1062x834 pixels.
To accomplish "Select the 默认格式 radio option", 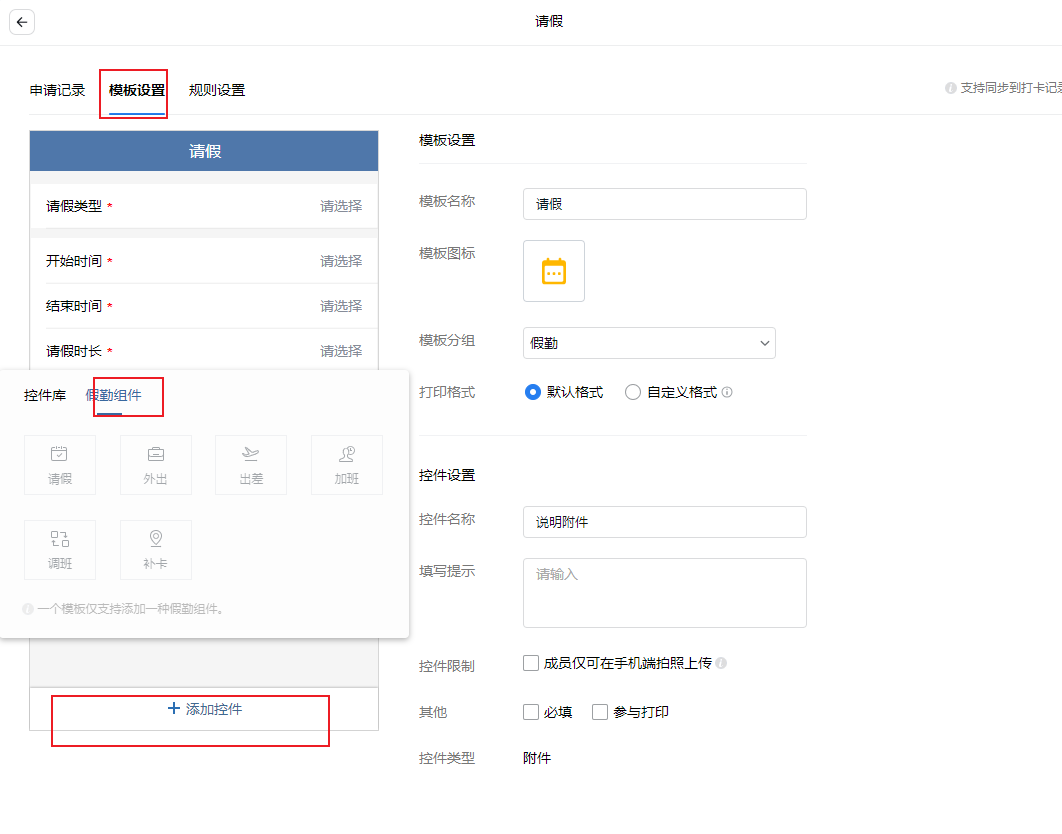I will tap(533, 393).
